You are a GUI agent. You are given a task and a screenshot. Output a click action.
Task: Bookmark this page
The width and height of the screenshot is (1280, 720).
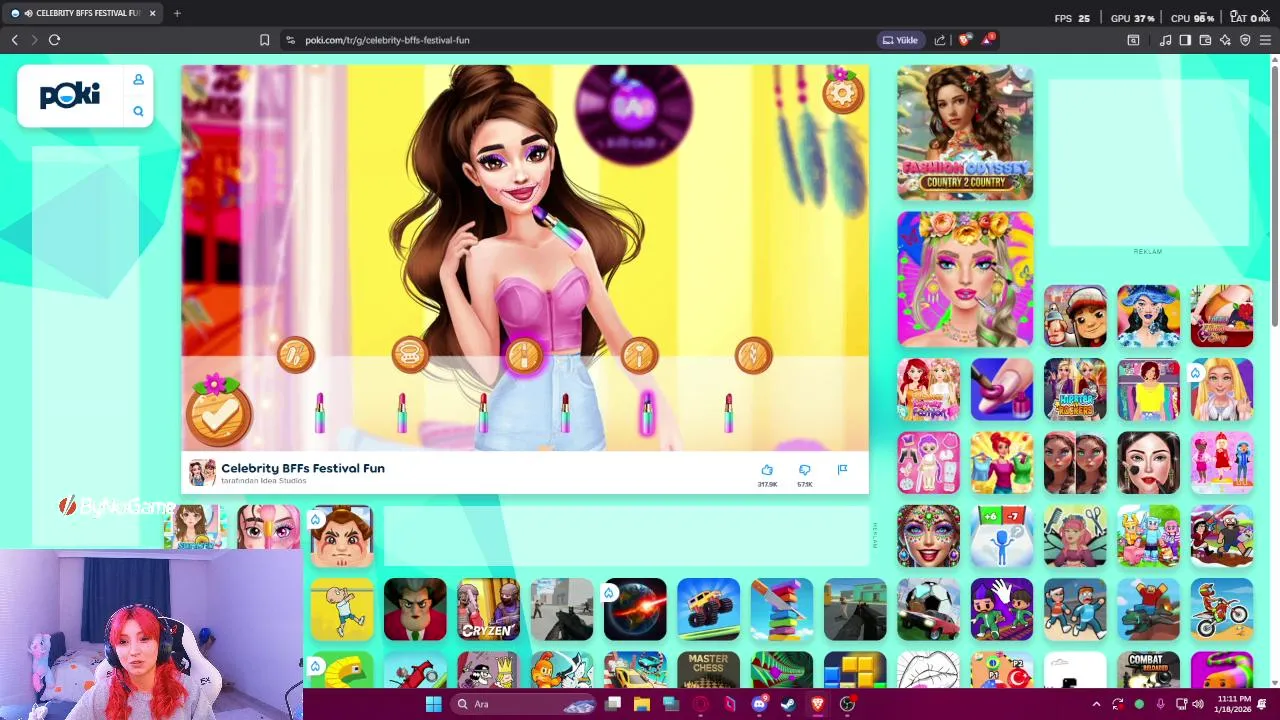click(264, 40)
